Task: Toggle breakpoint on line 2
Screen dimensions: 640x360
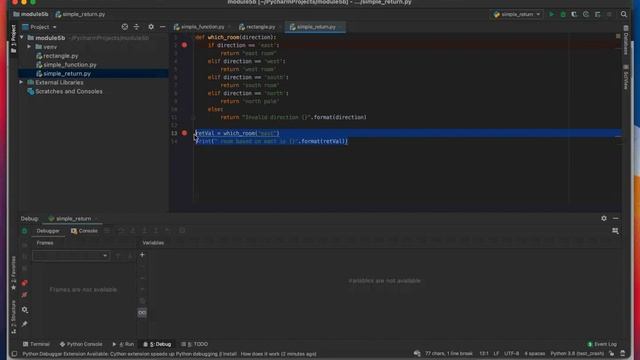Action: click(184, 45)
